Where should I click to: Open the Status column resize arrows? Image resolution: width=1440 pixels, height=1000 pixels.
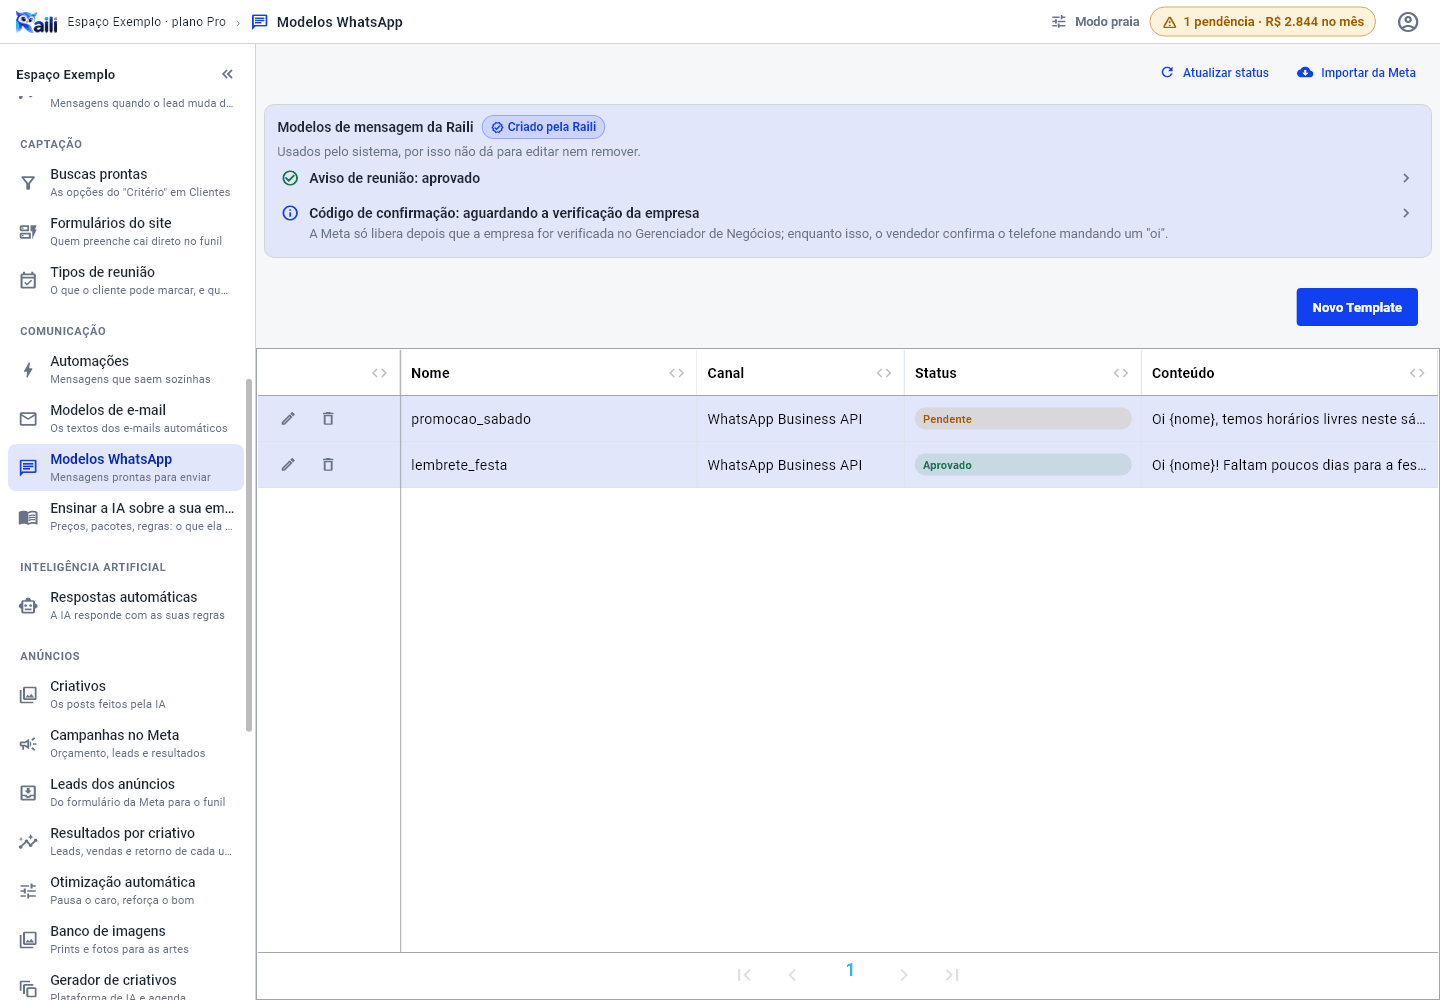1121,373
